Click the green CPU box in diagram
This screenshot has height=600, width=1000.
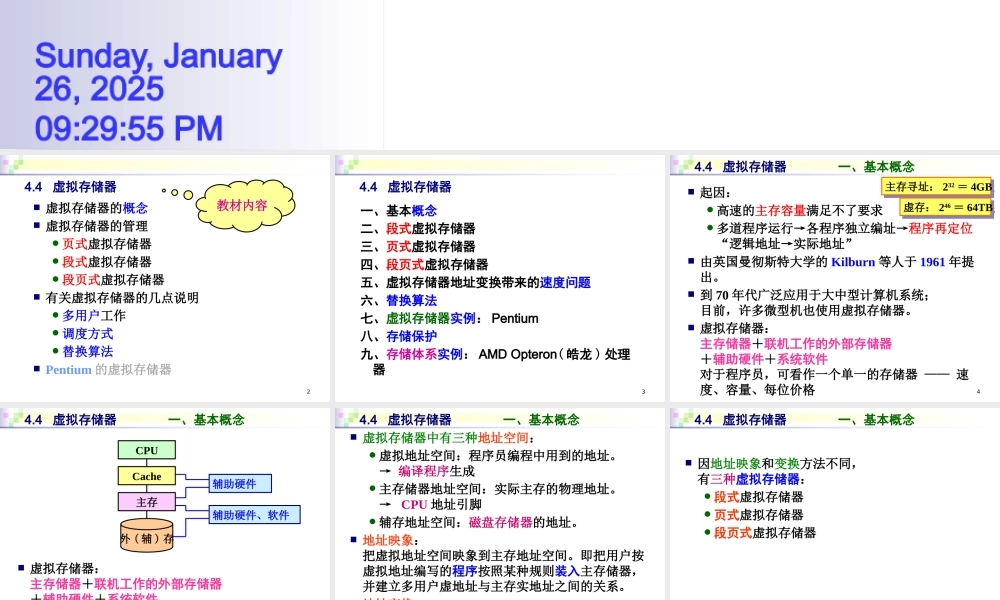coord(147,450)
